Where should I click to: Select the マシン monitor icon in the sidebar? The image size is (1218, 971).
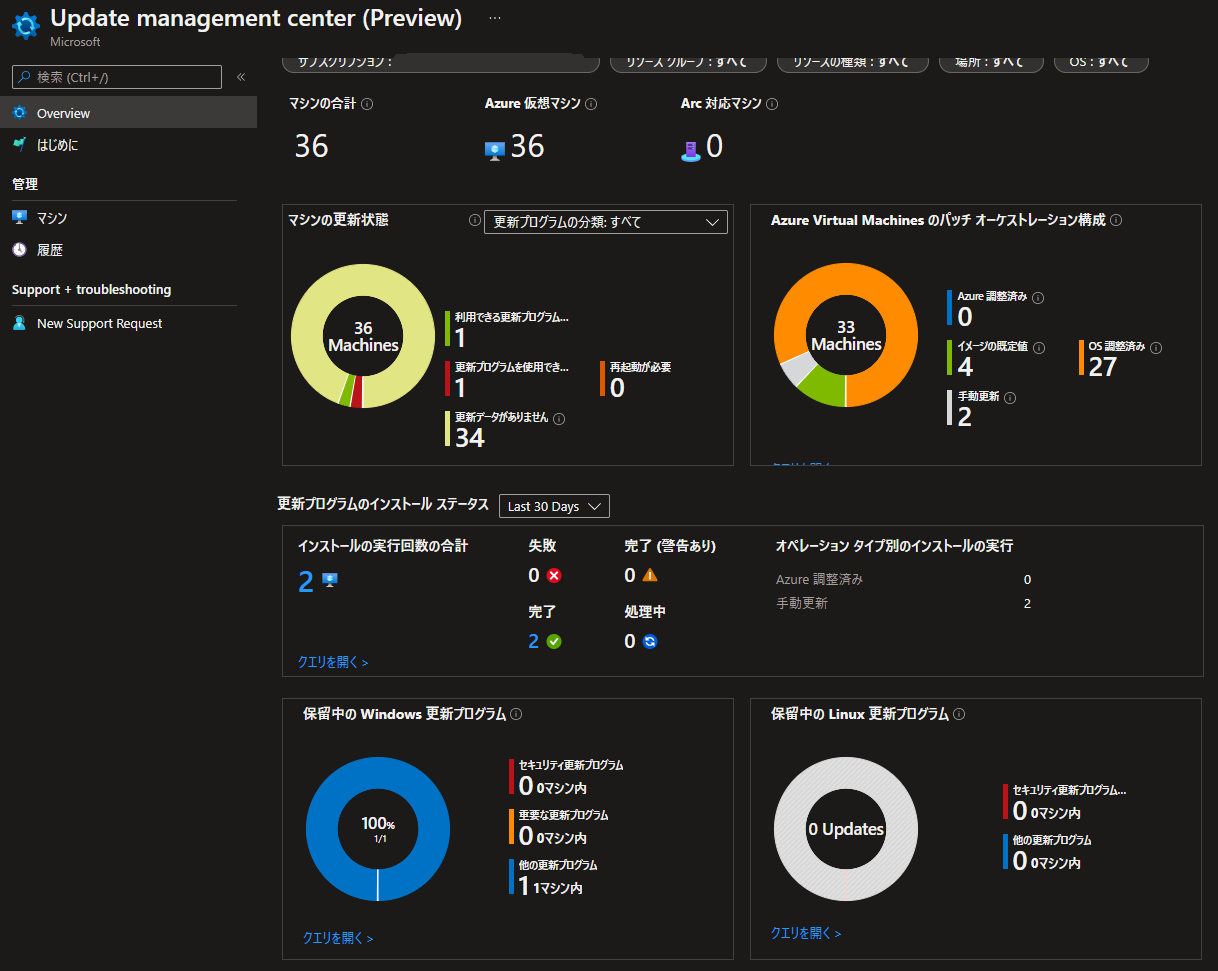(x=21, y=217)
